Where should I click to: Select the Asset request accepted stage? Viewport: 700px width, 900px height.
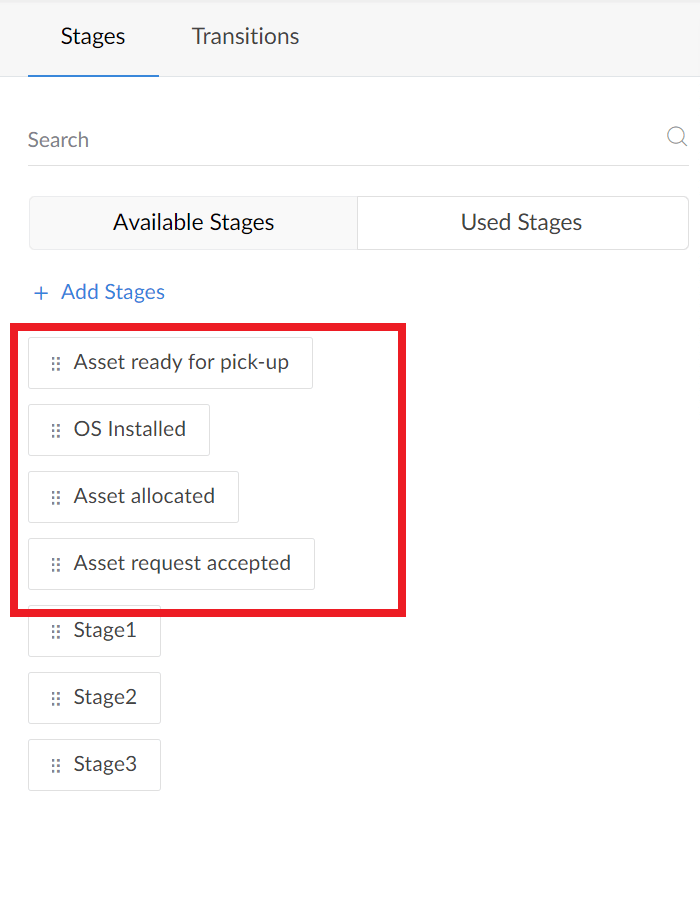pyautogui.click(x=171, y=564)
